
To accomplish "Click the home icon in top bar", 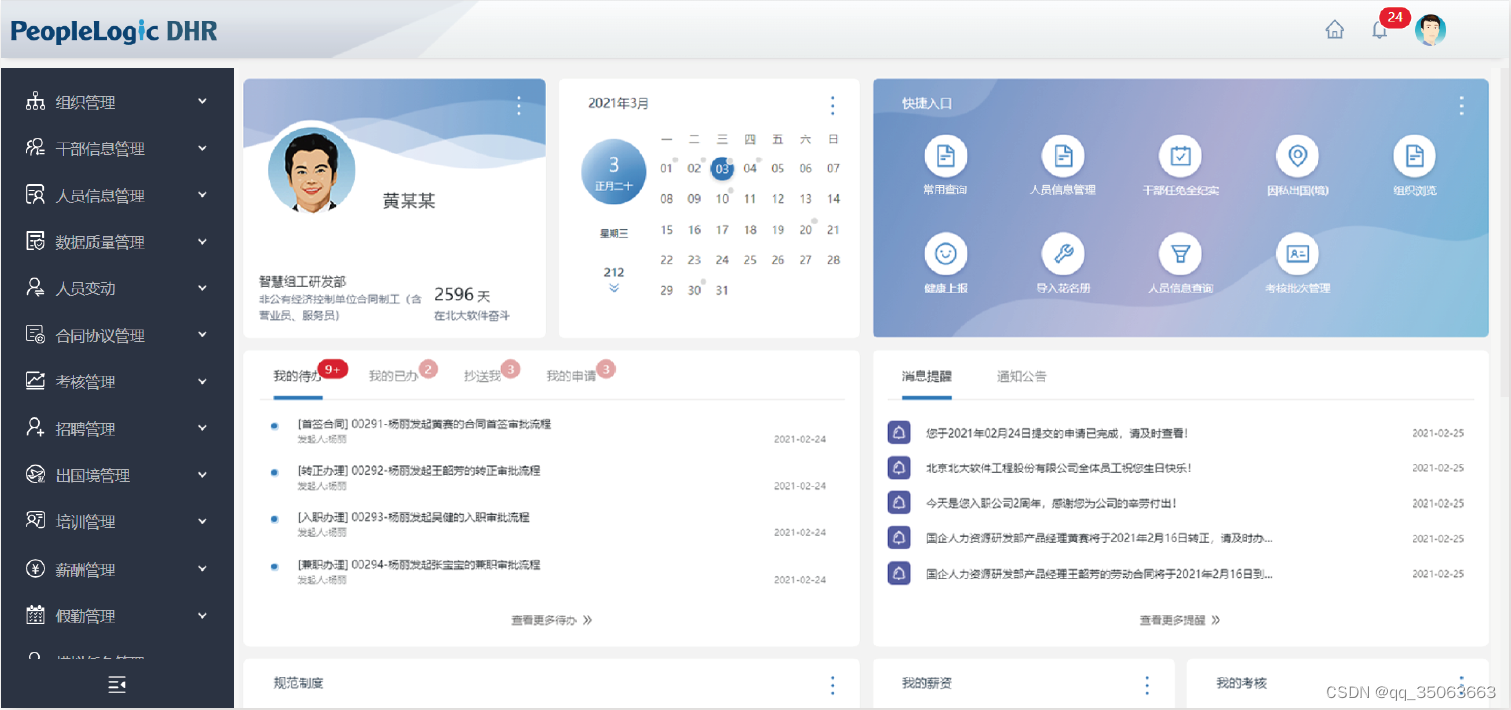I will coord(1335,29).
